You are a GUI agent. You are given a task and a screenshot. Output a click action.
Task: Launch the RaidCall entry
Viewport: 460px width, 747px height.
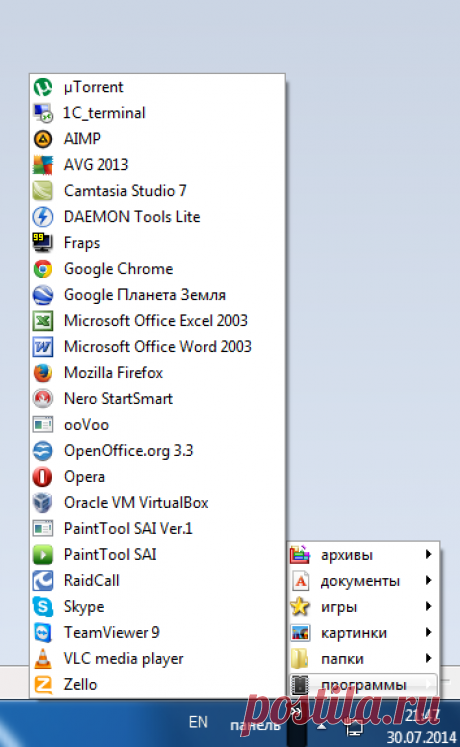click(x=157, y=581)
